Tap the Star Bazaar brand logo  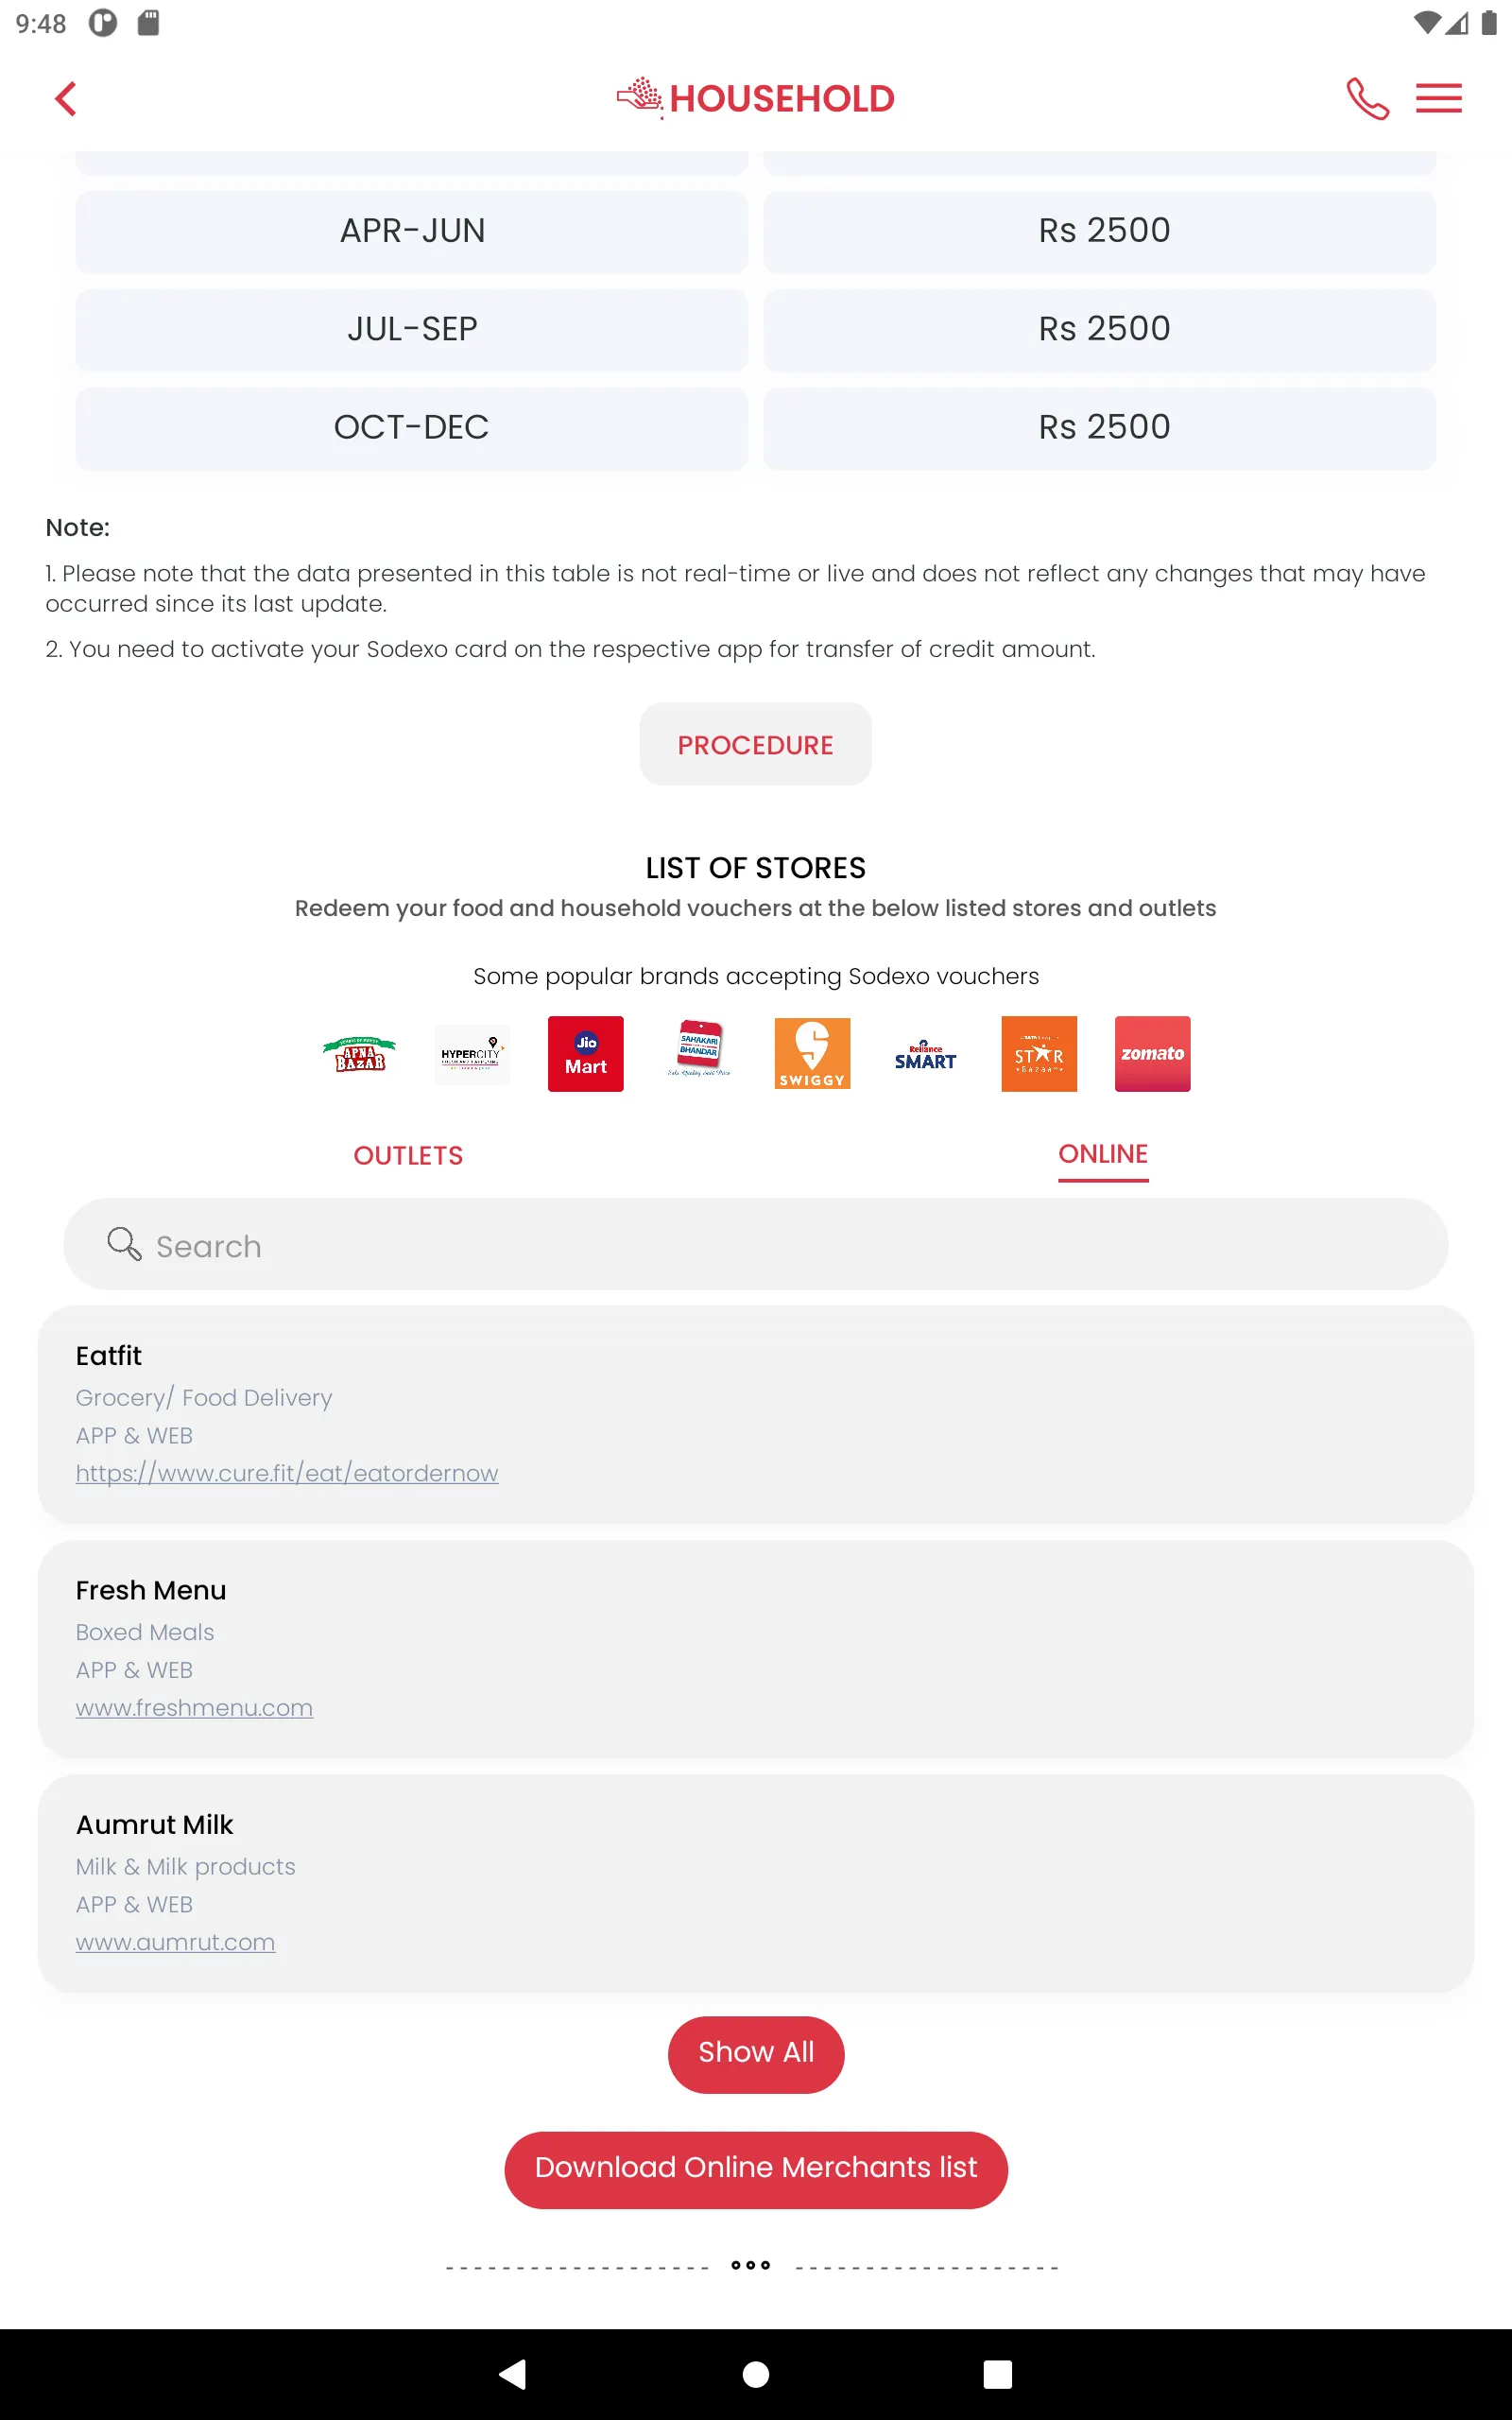coord(1039,1054)
